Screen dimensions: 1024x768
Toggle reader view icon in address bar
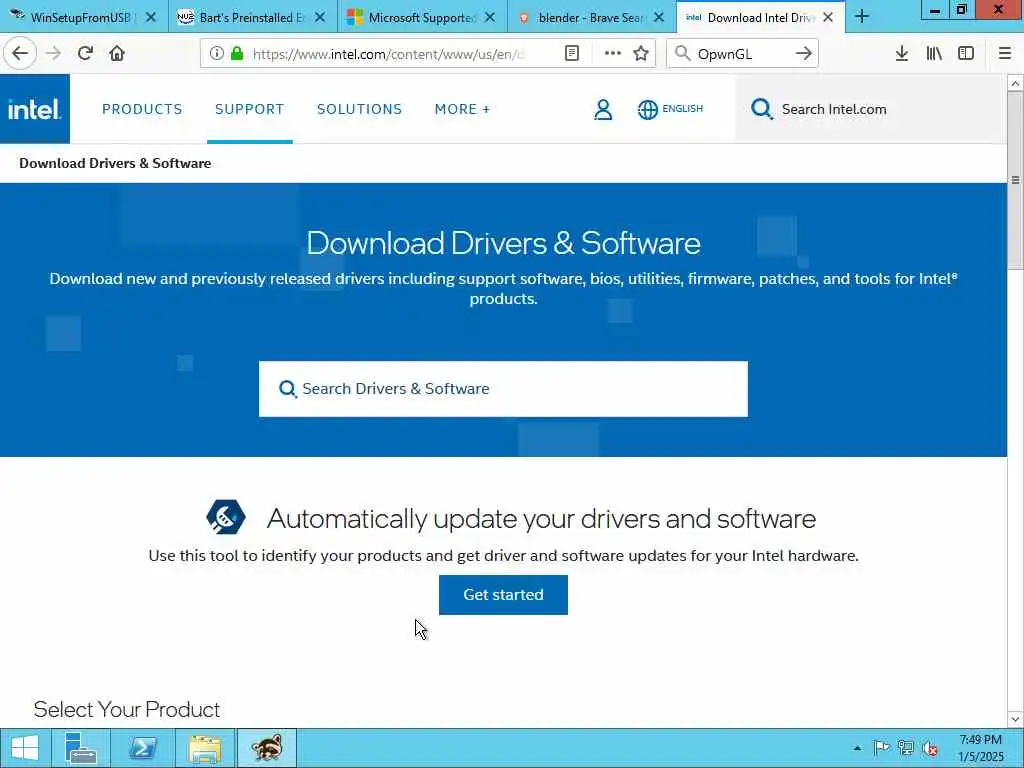tap(571, 53)
